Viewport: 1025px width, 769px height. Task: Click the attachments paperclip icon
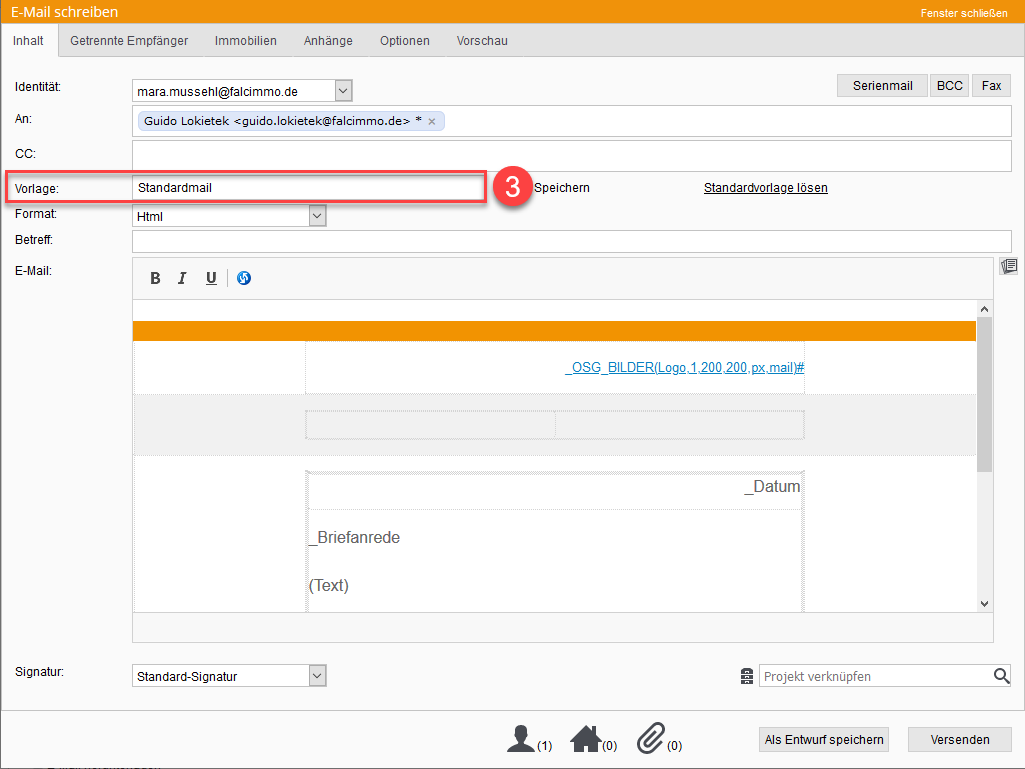[651, 739]
